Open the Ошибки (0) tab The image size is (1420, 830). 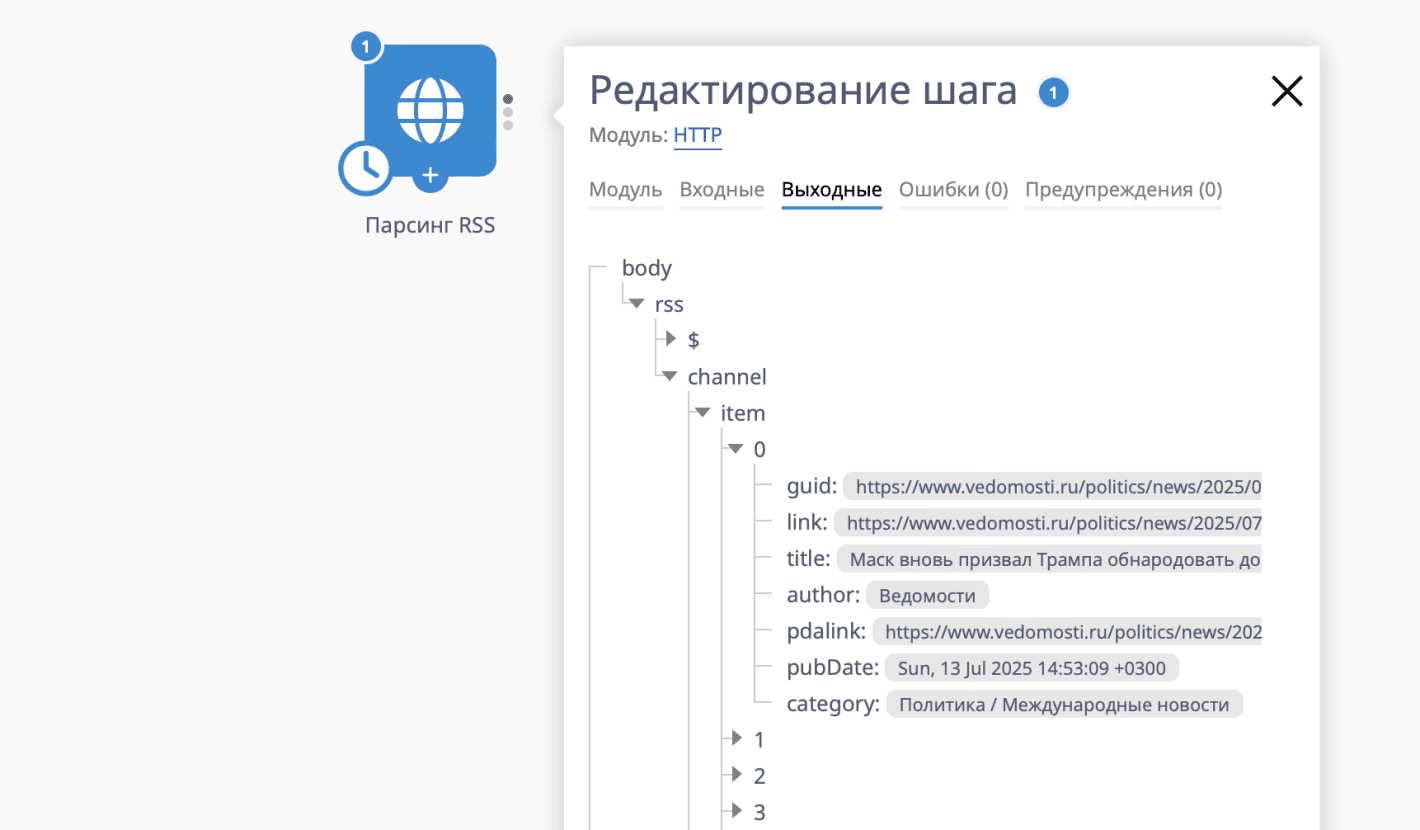(952, 190)
